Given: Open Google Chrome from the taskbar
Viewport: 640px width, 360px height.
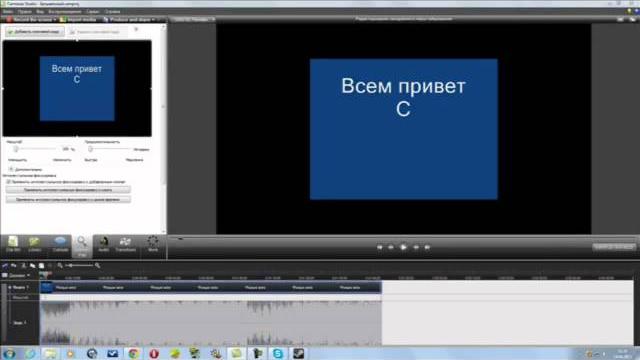Looking at the screenshot, I should (x=133, y=353).
